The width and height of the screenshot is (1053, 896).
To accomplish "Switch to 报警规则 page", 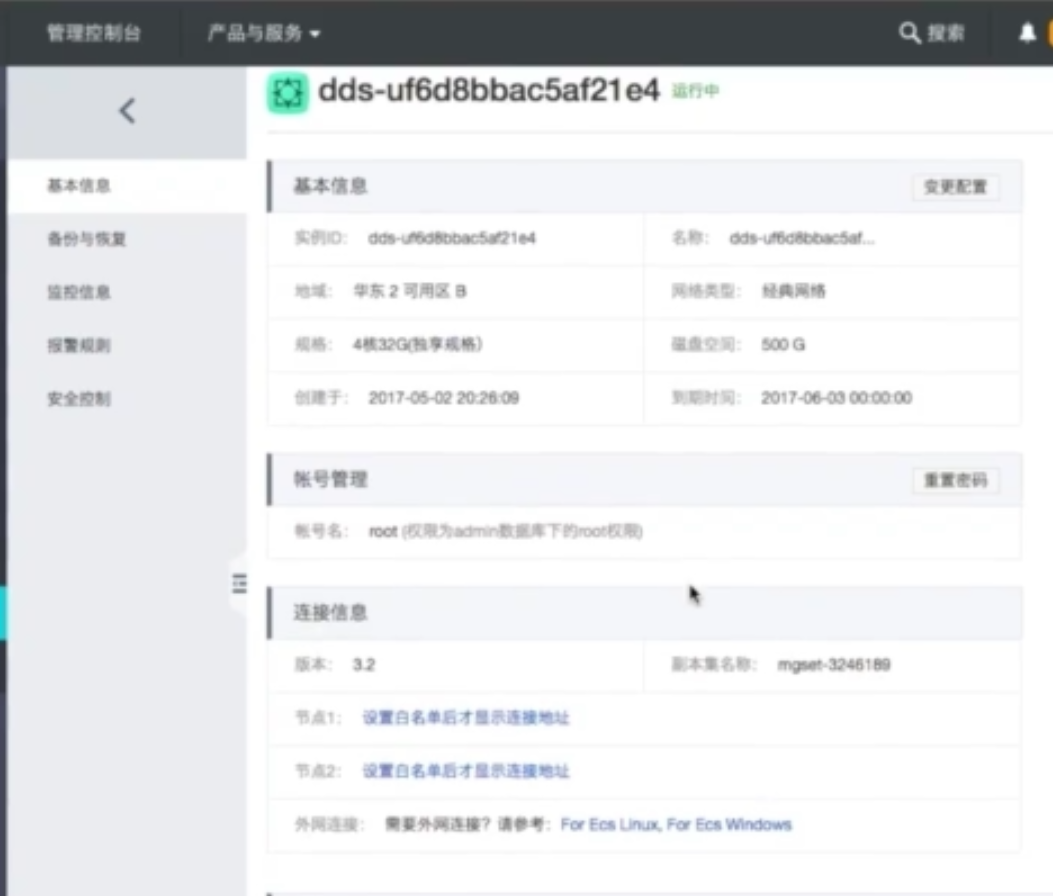I will click(79, 346).
